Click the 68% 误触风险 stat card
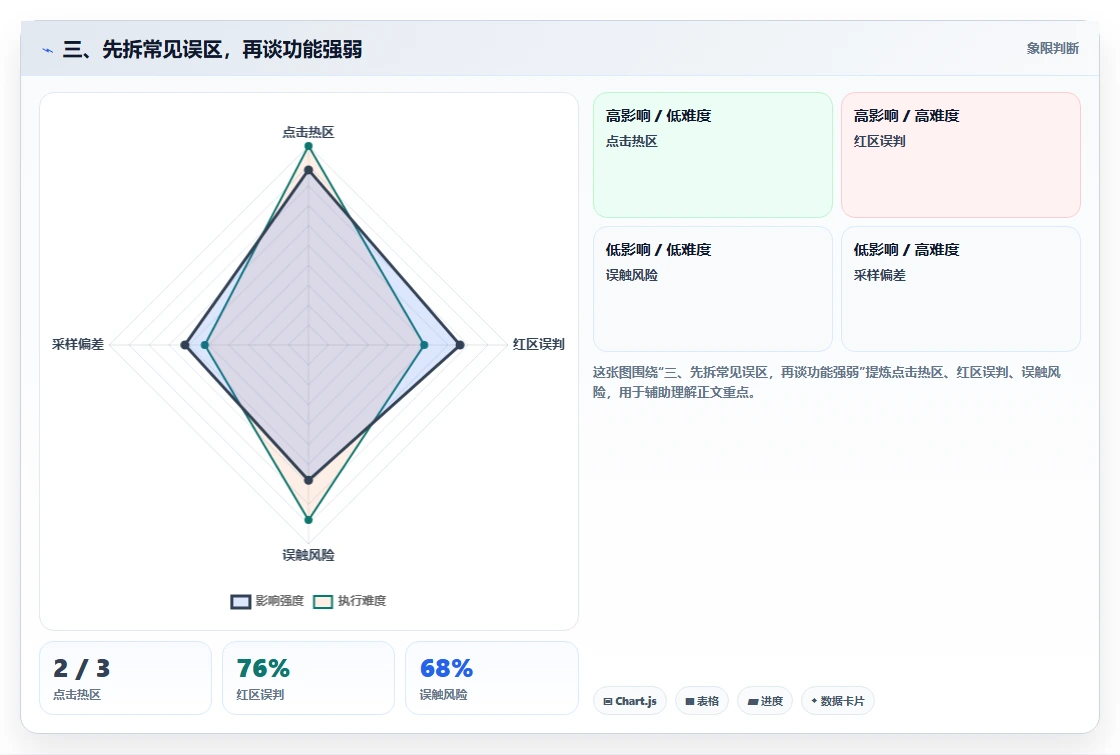 (x=491, y=678)
